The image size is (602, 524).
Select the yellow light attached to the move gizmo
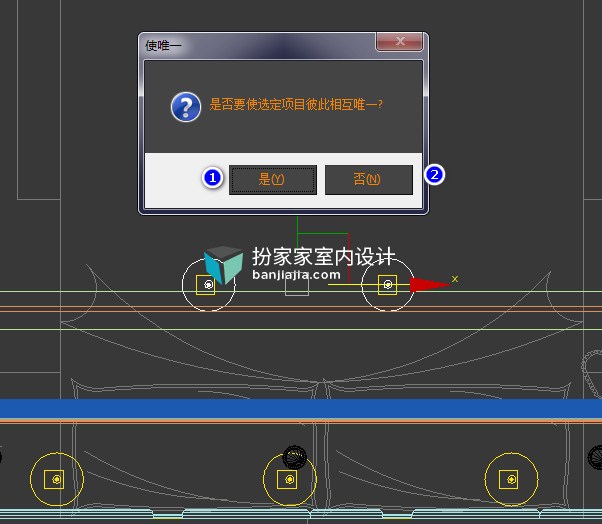pos(388,284)
